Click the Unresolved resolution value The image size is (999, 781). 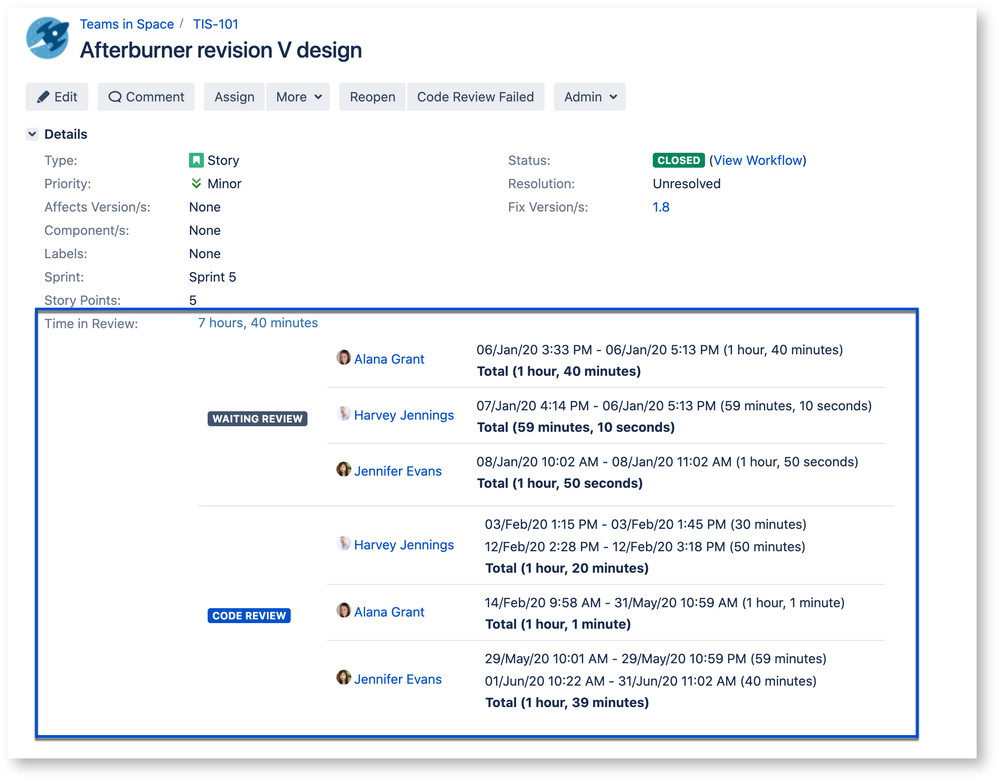(x=686, y=183)
